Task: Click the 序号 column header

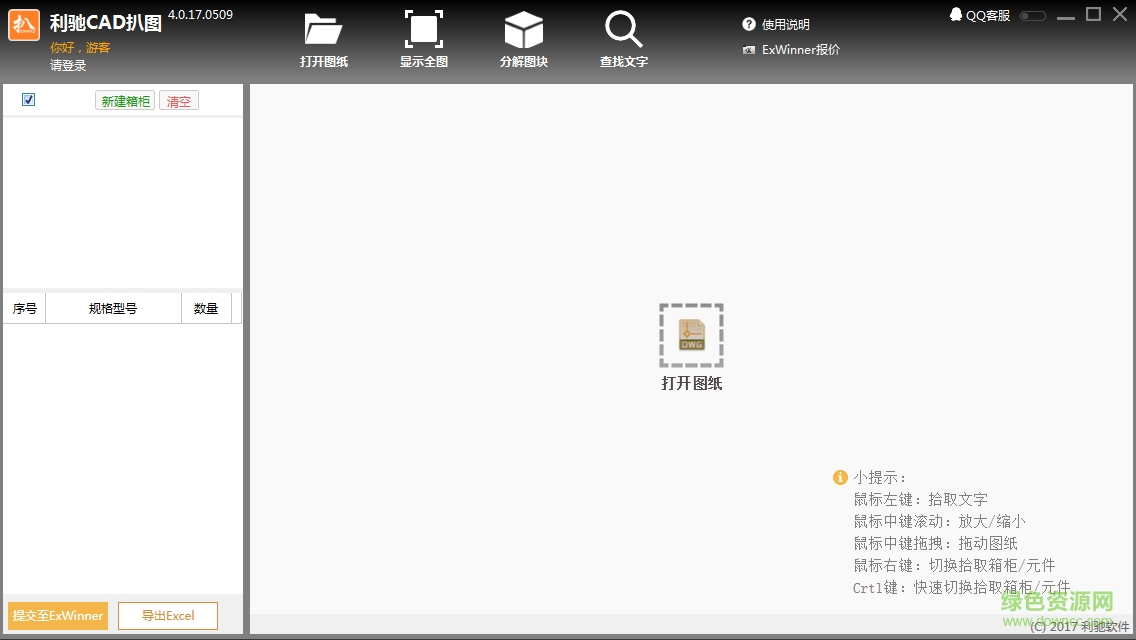Action: pos(25,309)
